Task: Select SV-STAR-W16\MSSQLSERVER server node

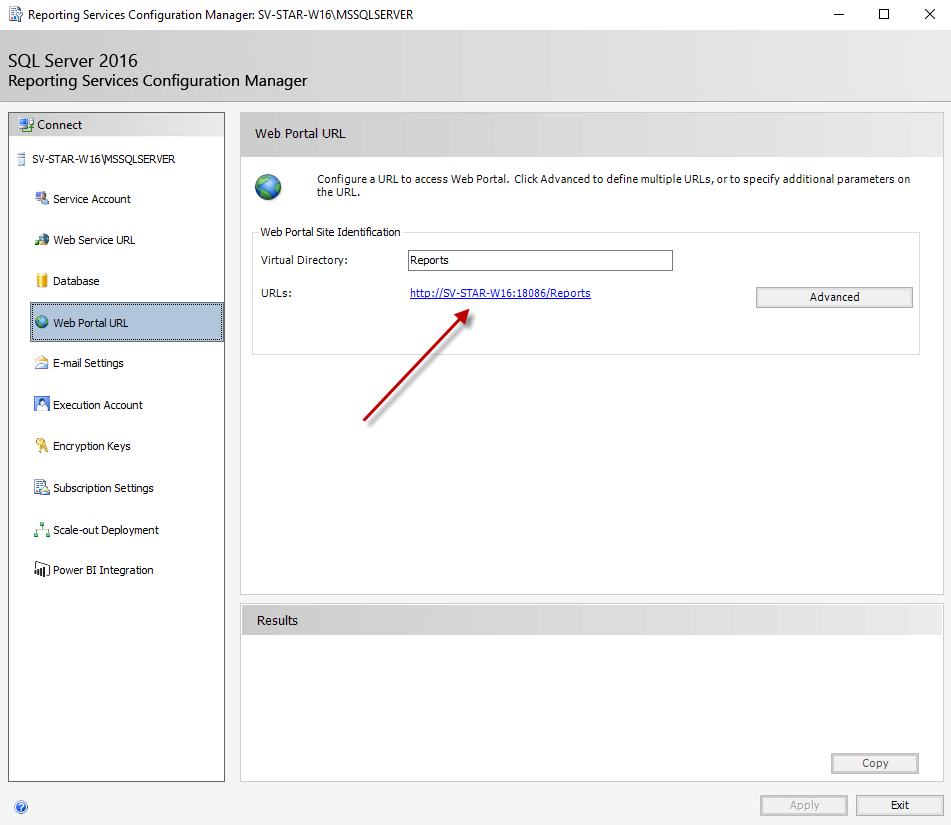Action: coord(104,159)
